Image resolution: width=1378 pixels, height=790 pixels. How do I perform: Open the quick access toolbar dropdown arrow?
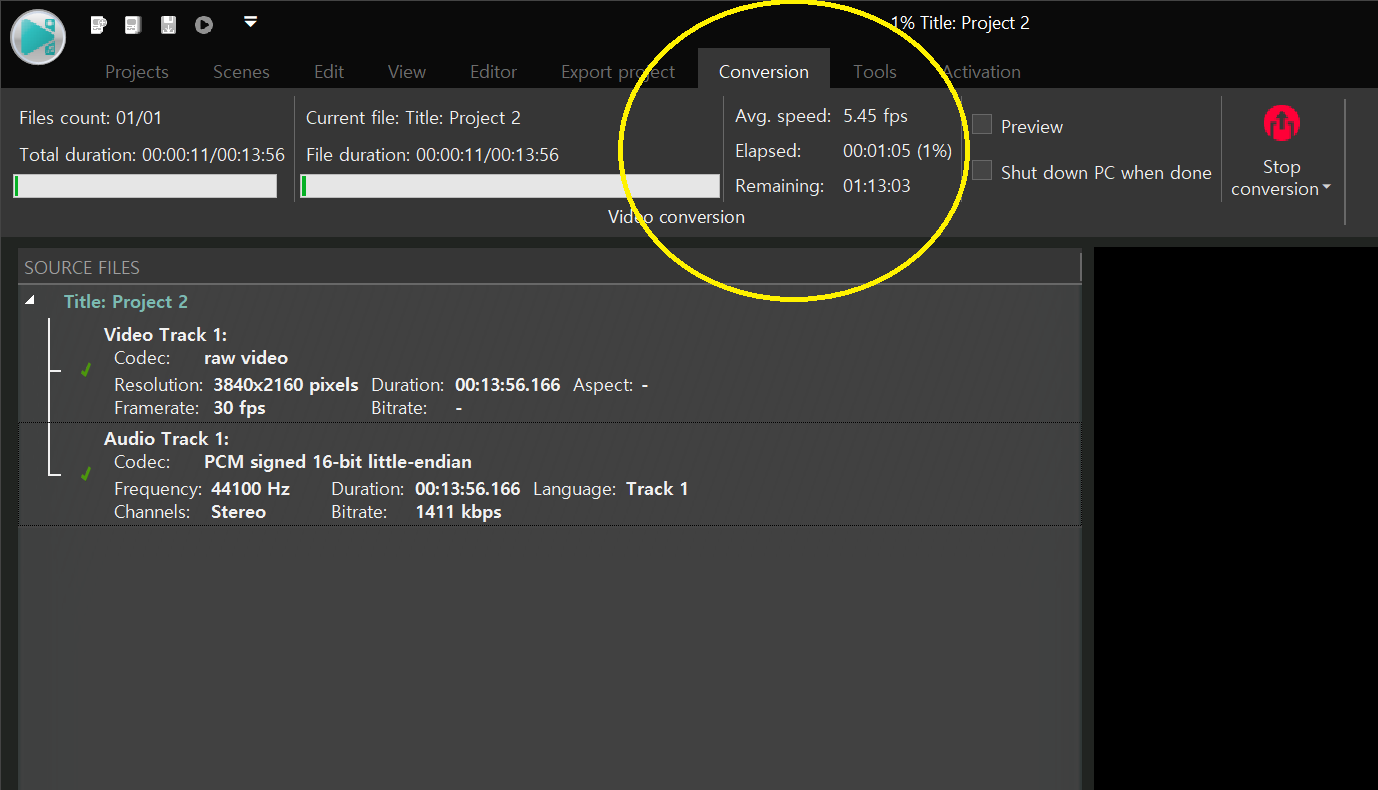pyautogui.click(x=251, y=22)
